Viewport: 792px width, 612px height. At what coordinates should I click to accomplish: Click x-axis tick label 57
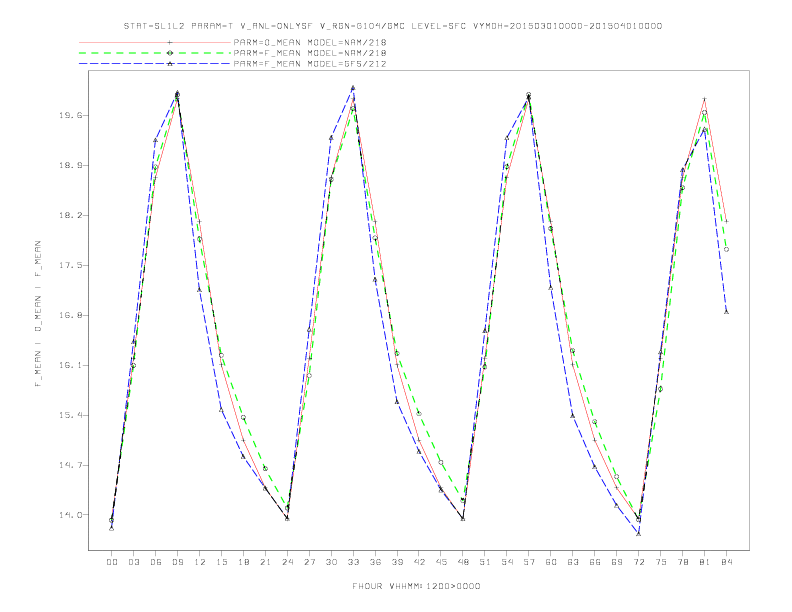click(x=529, y=562)
